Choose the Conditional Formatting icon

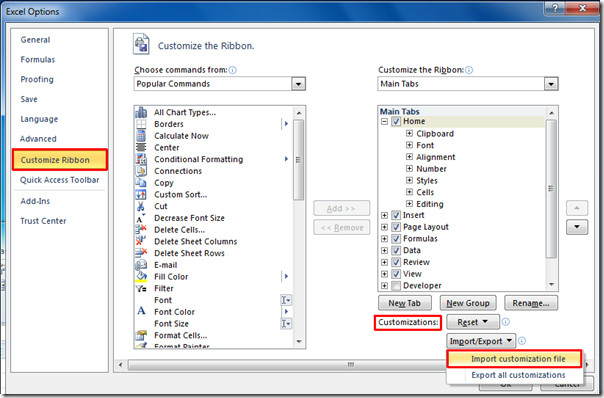141,159
